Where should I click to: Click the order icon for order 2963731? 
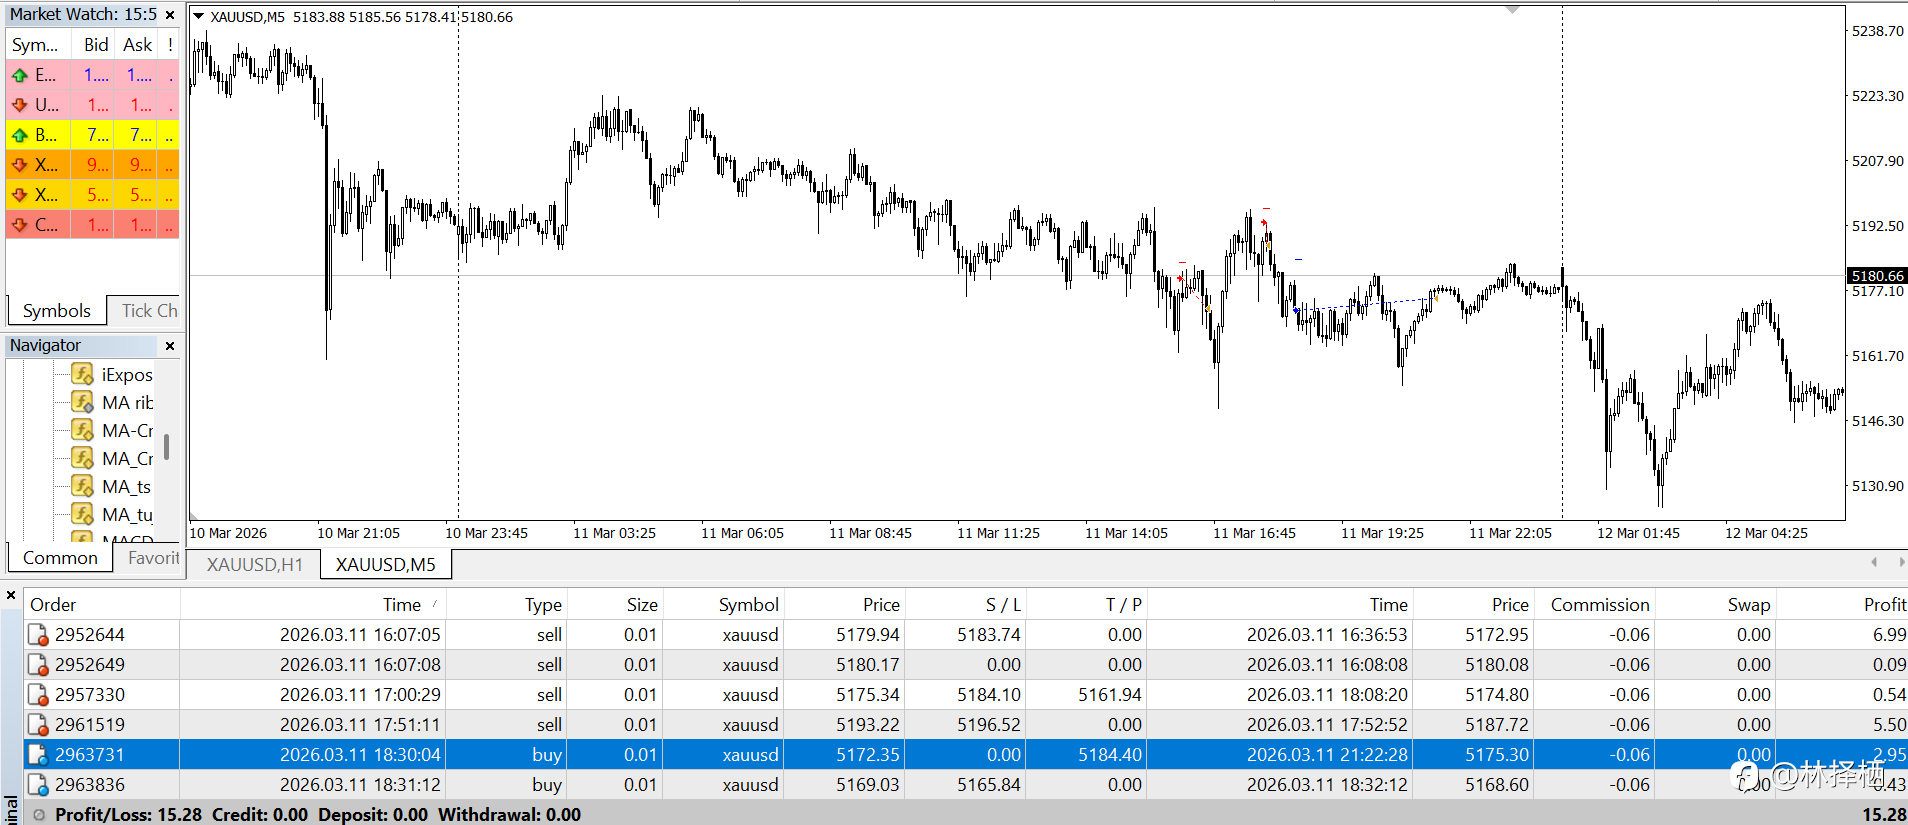point(38,755)
